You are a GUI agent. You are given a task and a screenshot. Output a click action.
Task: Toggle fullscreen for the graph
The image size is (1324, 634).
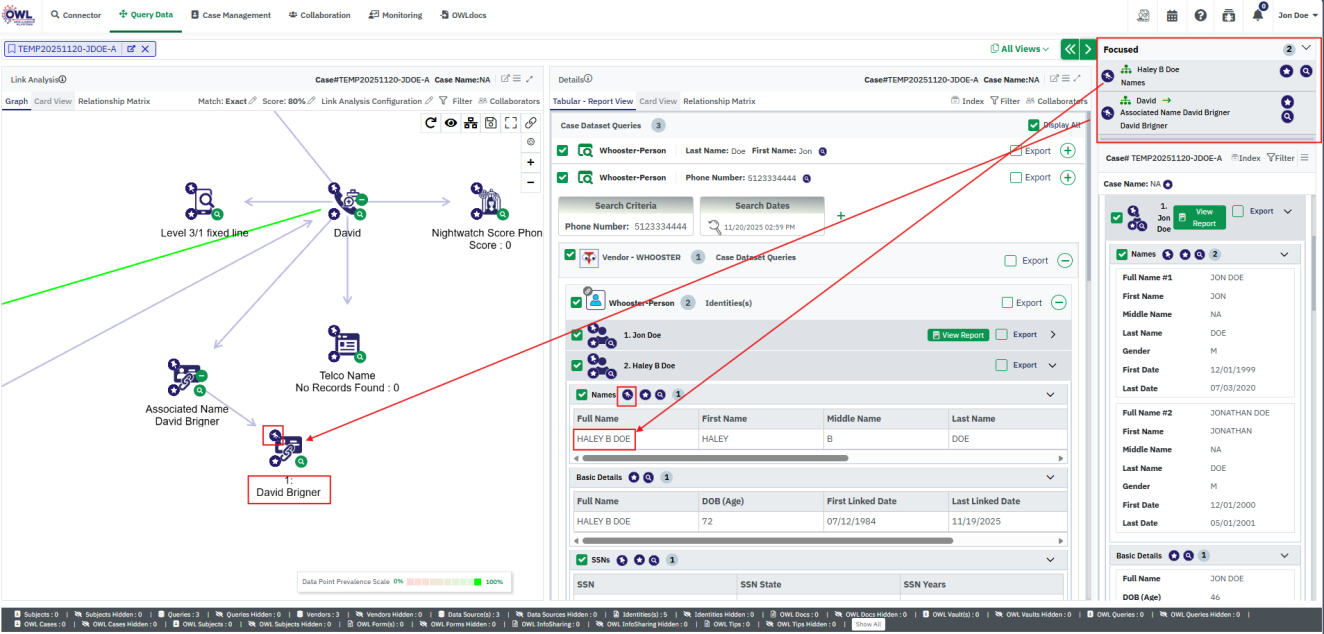[x=510, y=123]
